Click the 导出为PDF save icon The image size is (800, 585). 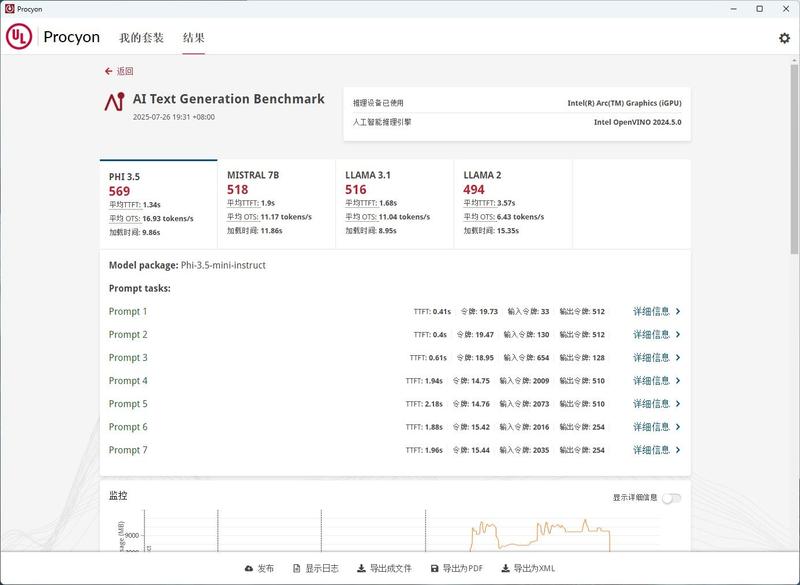point(435,568)
